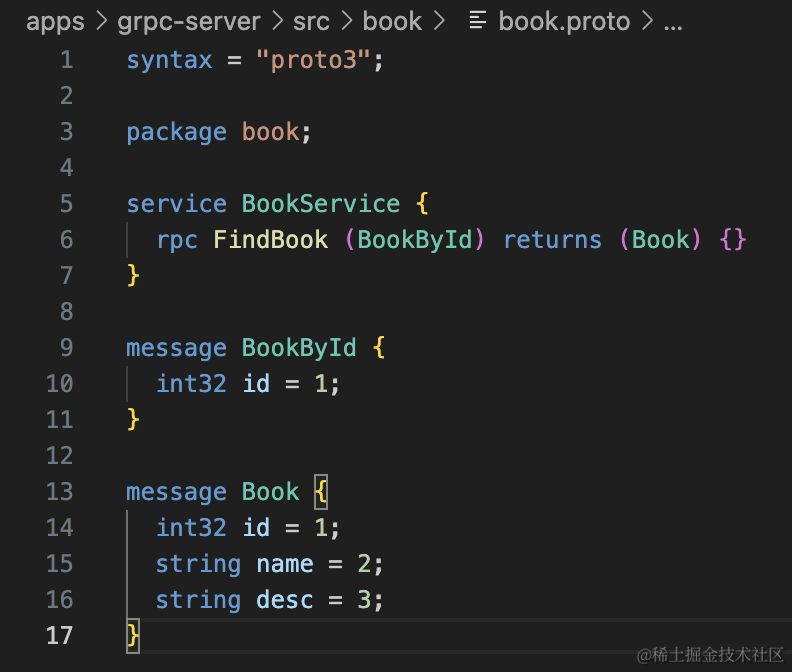Click line number 17 in the gutter

point(60,636)
